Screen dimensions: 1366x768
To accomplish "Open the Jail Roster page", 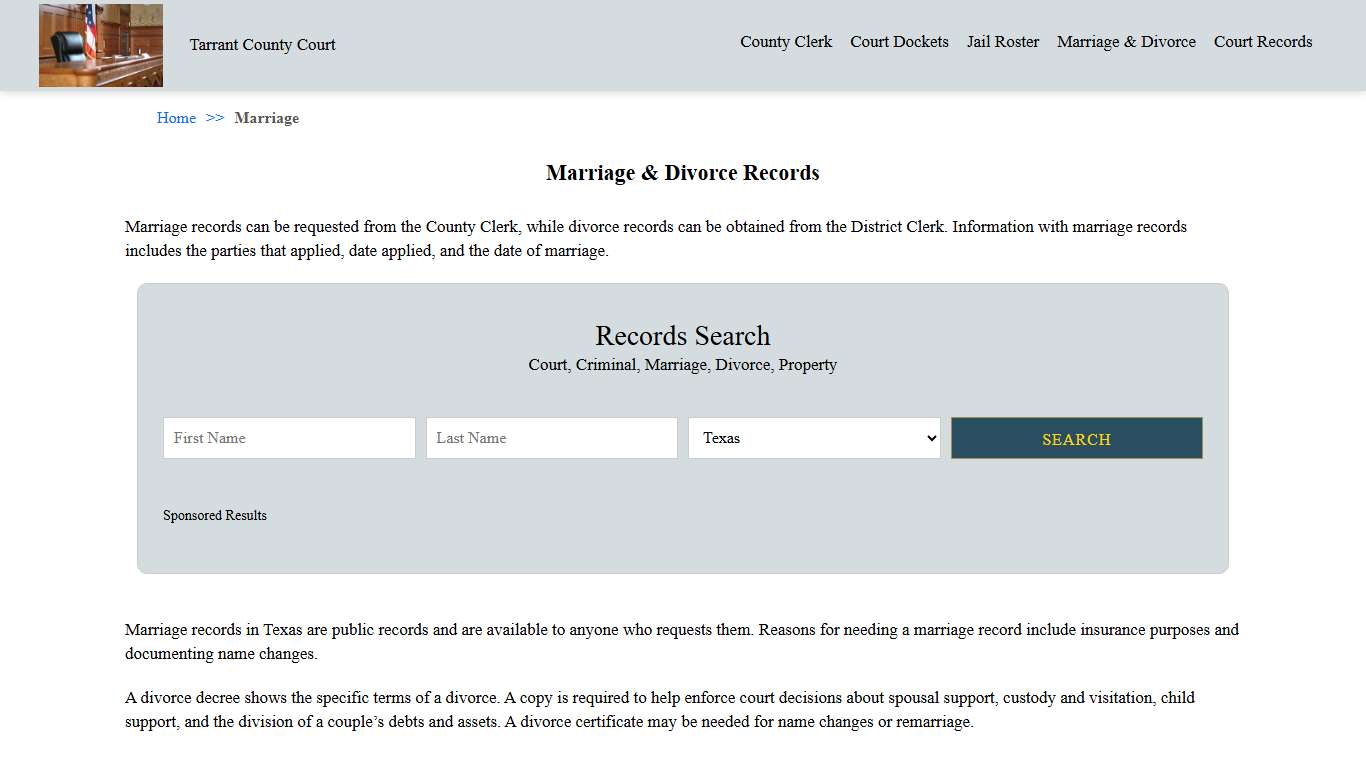I will tap(1003, 42).
